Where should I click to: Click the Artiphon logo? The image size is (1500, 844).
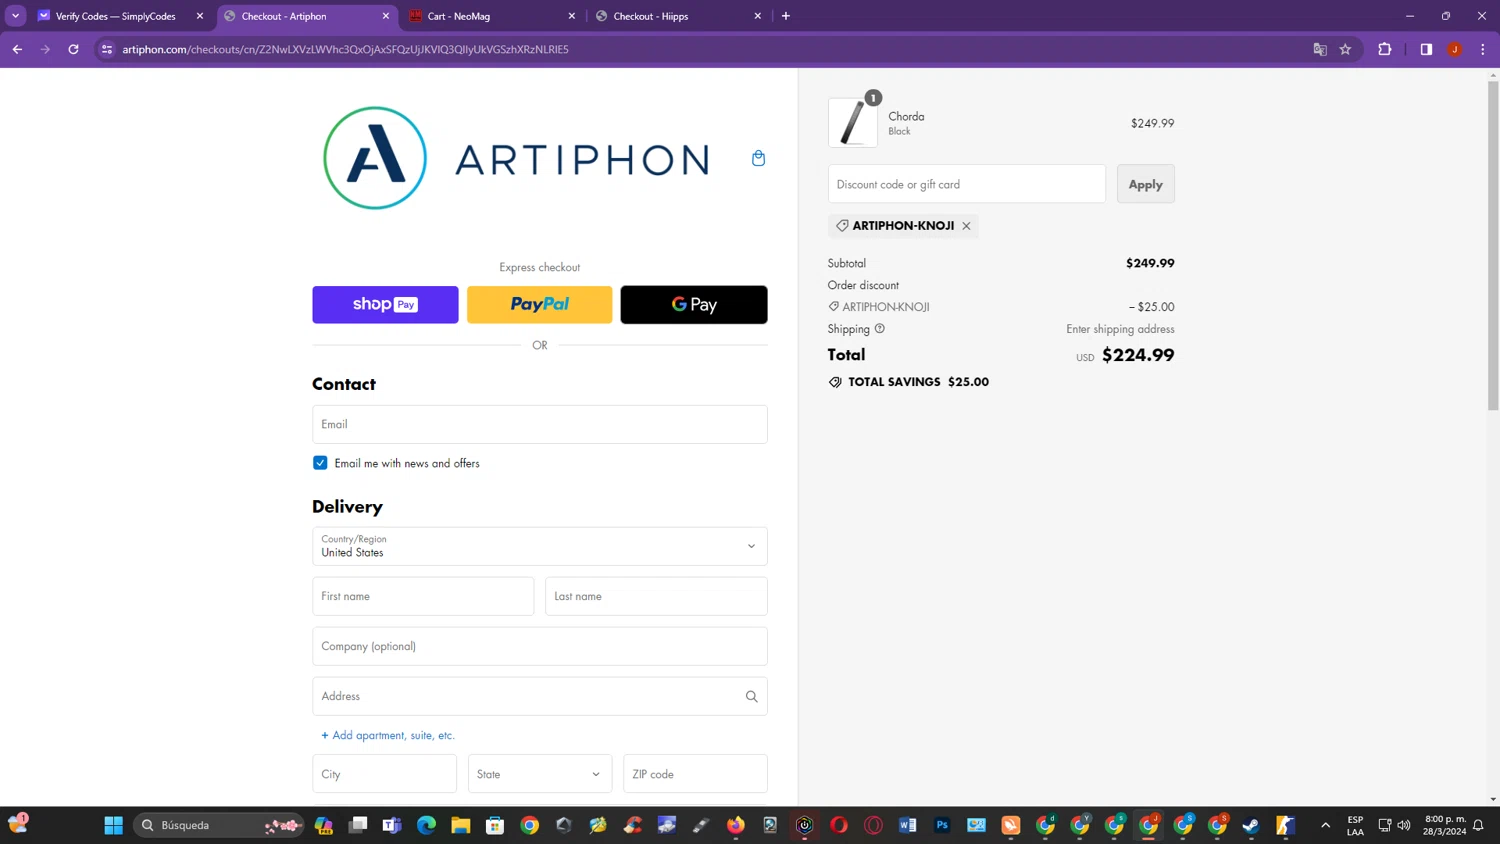pos(516,158)
